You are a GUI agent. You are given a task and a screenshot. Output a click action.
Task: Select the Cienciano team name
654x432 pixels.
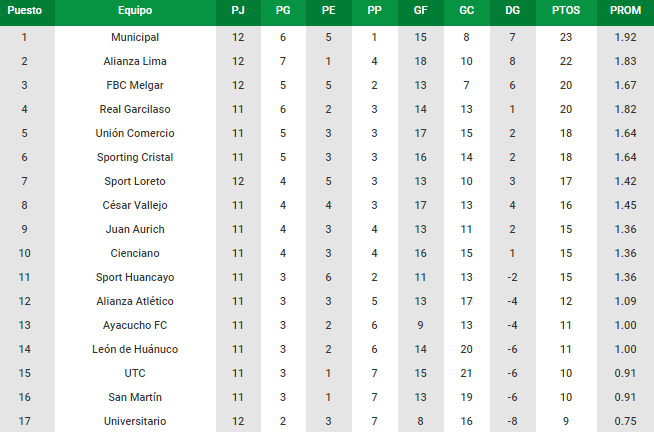(x=135, y=253)
